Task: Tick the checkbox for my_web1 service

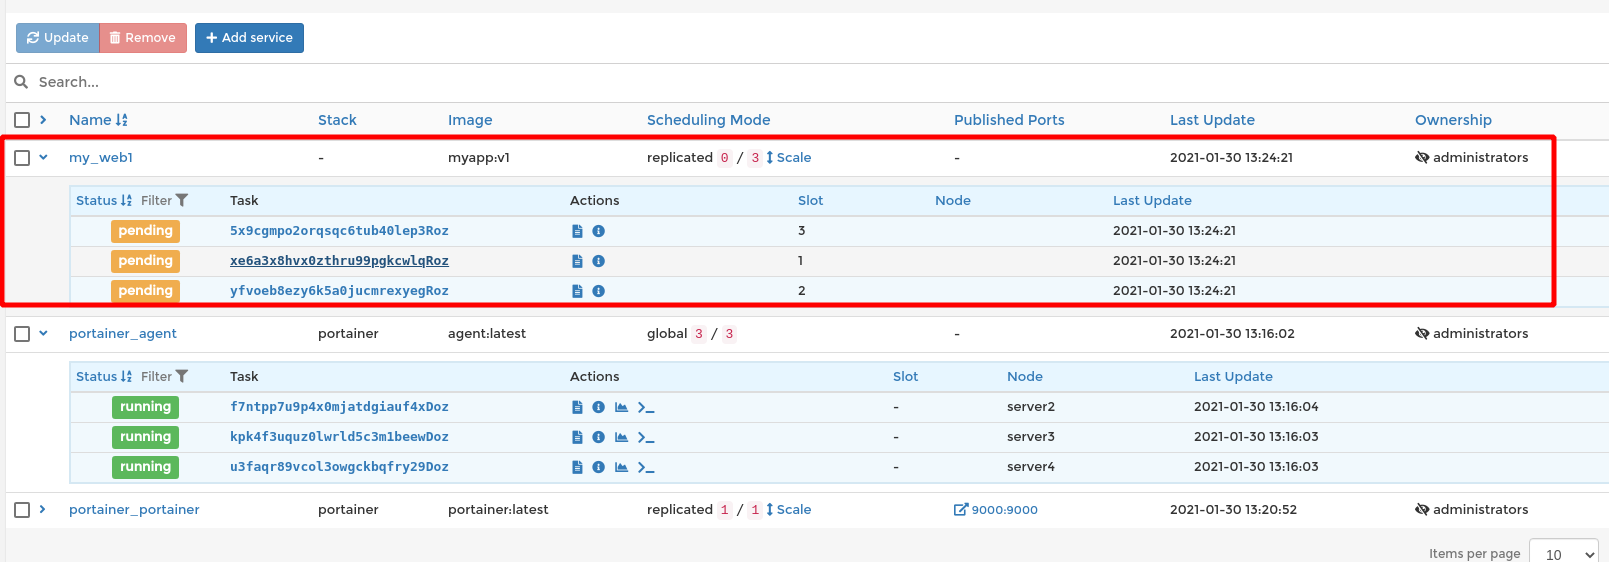Action: click(22, 158)
